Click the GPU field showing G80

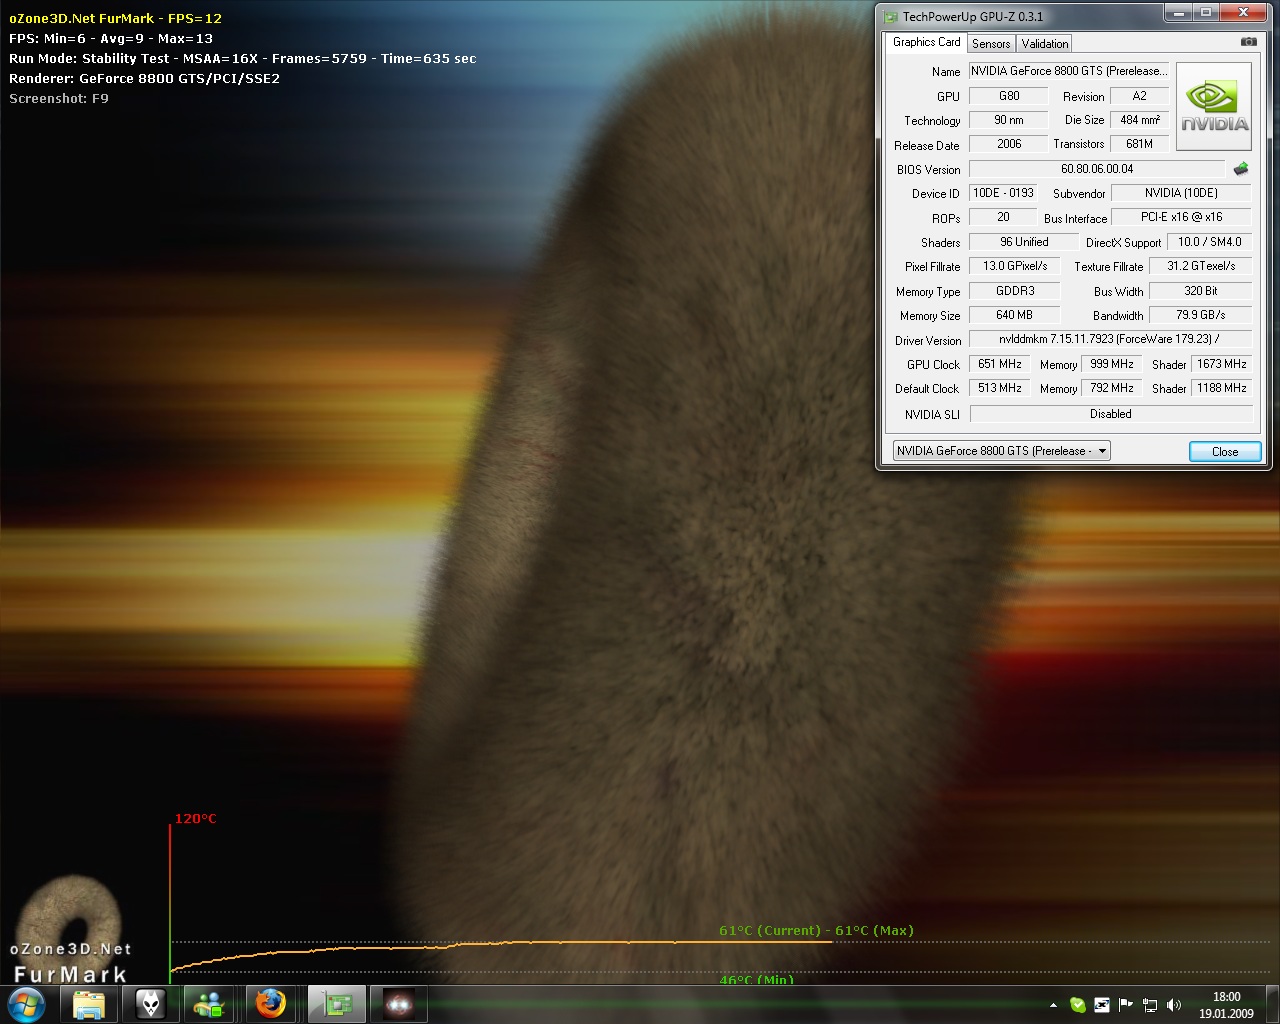point(1009,96)
